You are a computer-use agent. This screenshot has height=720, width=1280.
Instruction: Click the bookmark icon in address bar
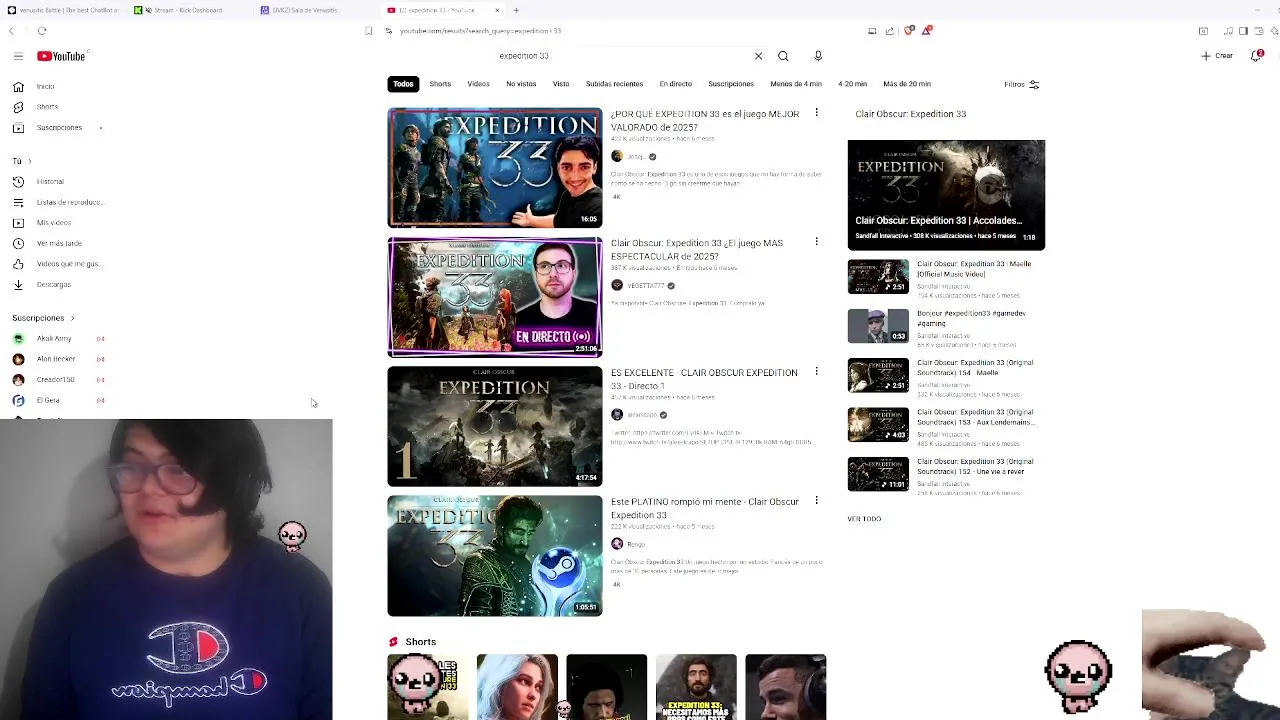pos(368,31)
